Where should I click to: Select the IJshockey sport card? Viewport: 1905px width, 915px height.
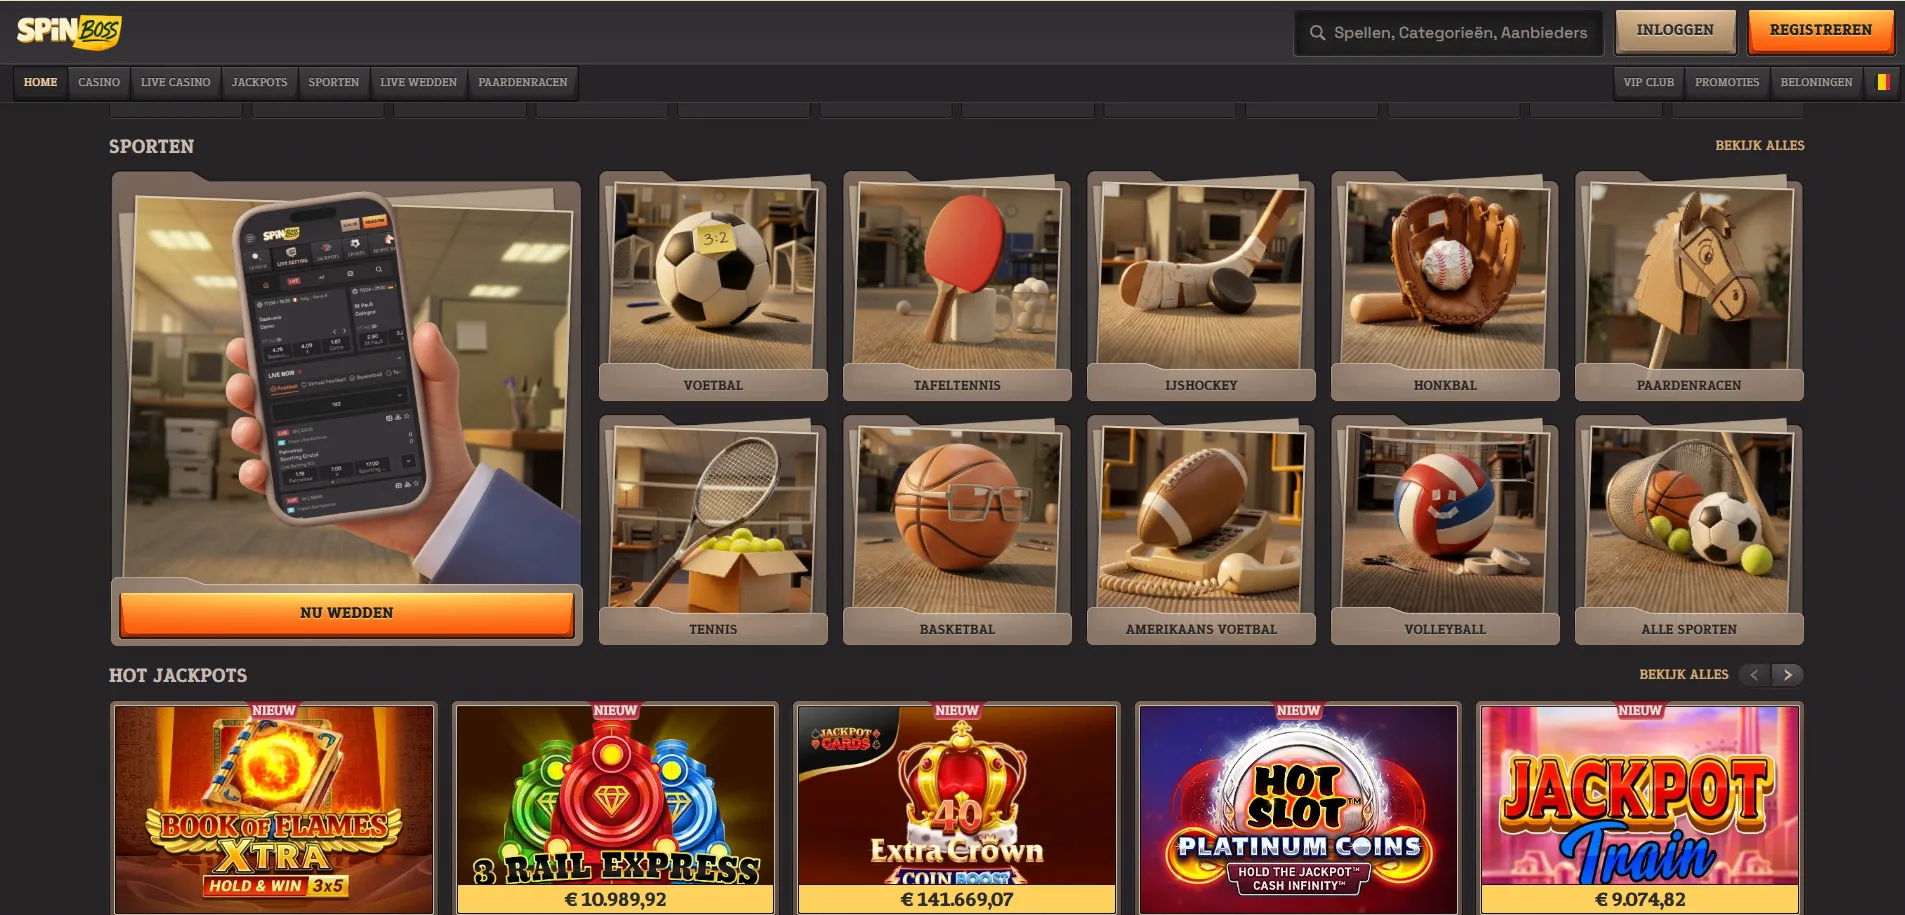(x=1201, y=286)
